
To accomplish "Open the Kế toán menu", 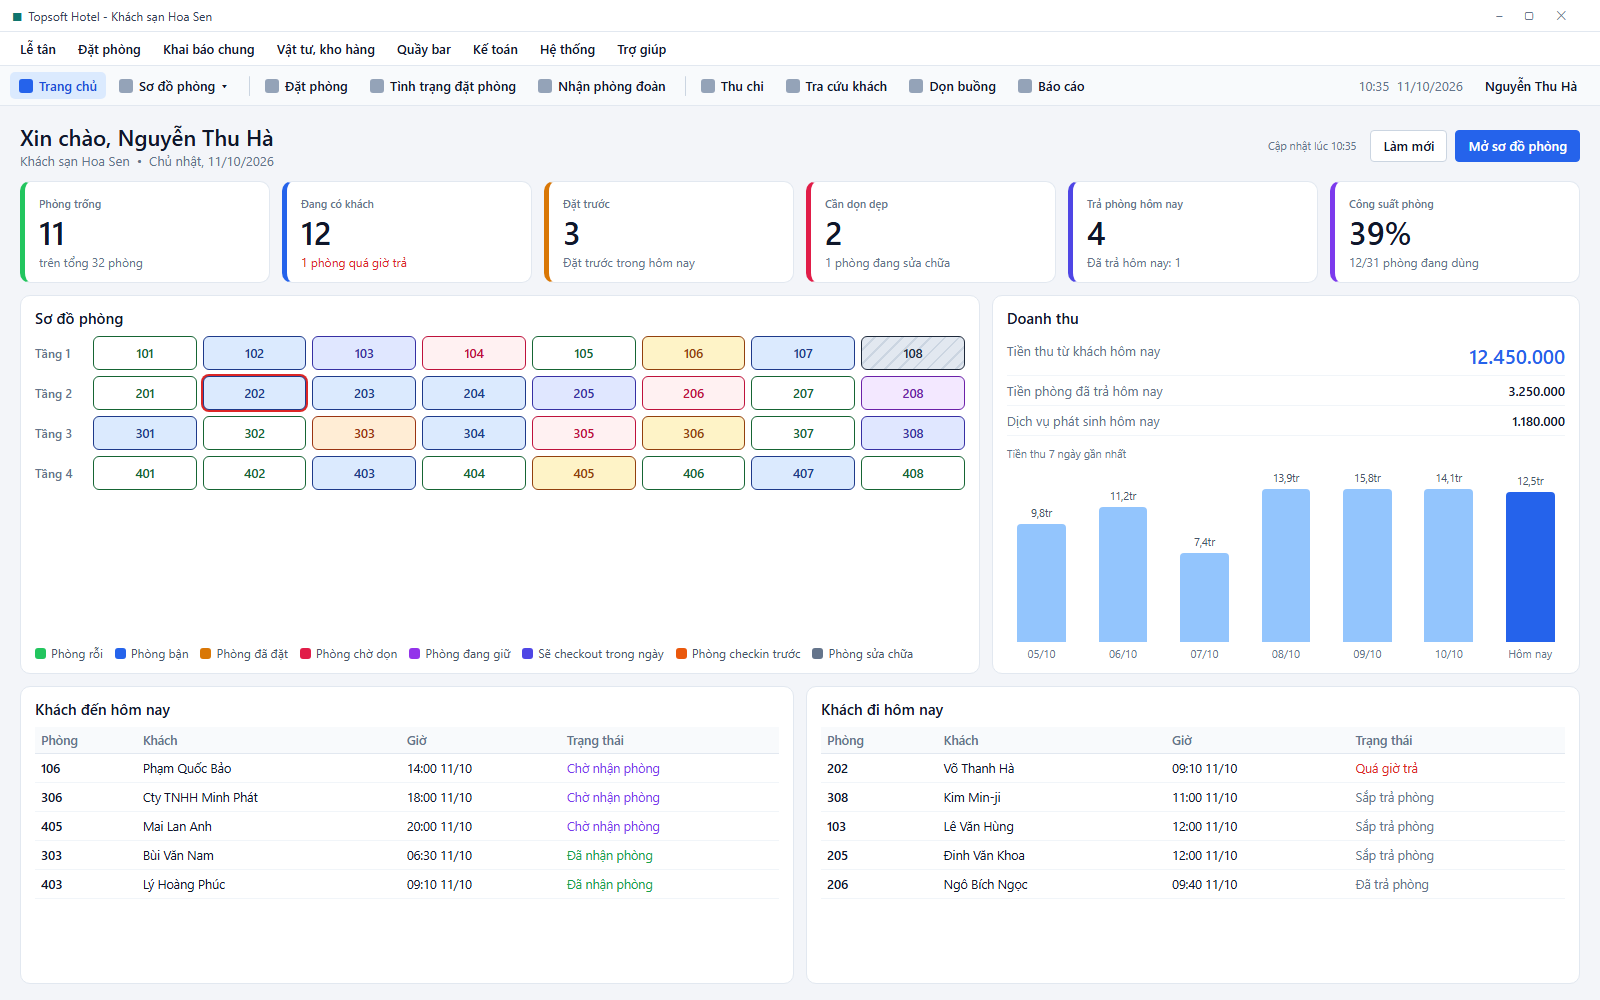I will [495, 49].
